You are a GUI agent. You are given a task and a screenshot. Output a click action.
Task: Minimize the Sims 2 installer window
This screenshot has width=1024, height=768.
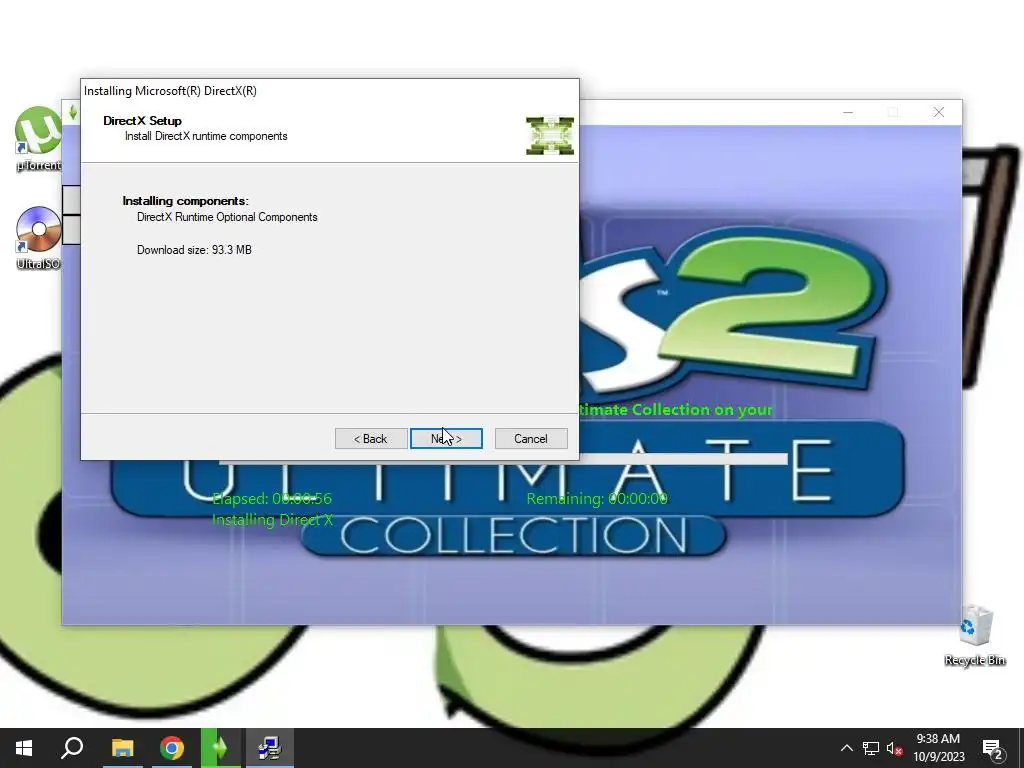[848, 112]
